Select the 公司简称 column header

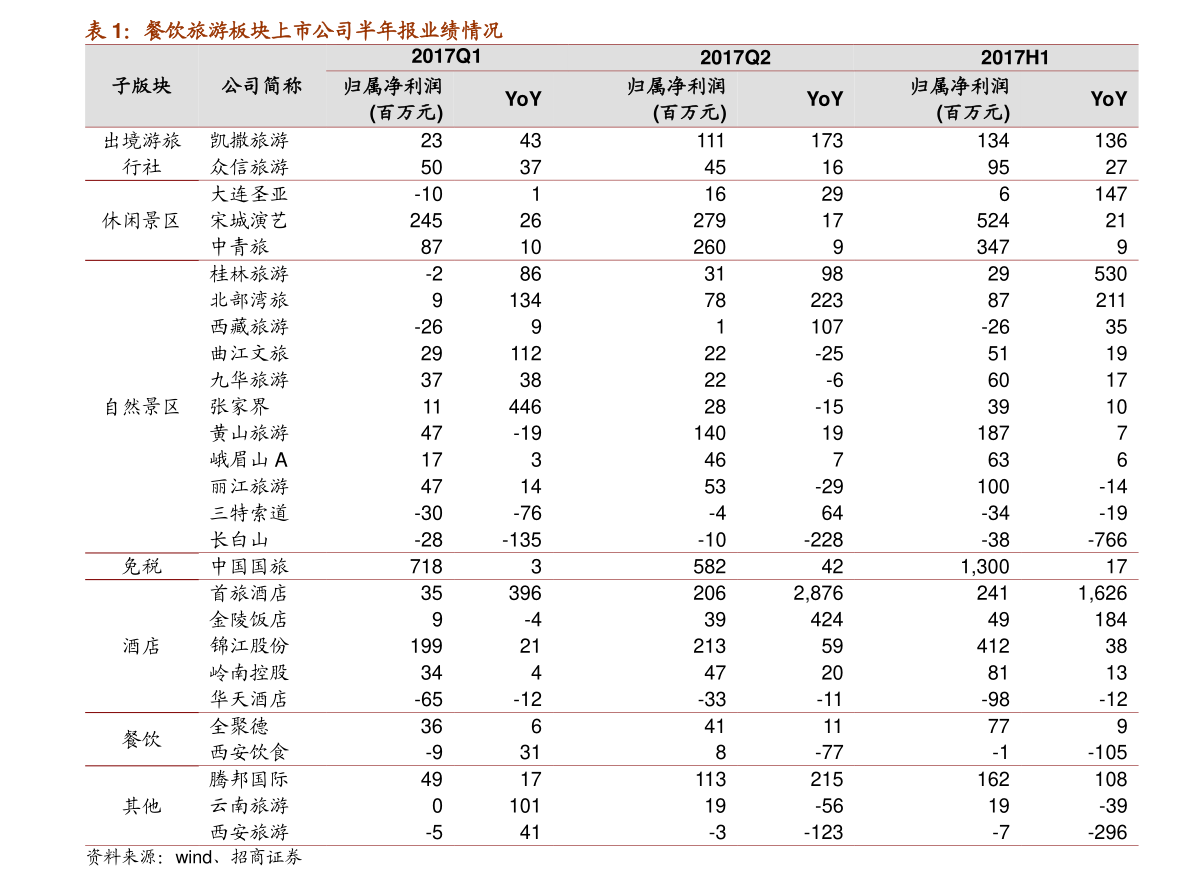[x=261, y=86]
